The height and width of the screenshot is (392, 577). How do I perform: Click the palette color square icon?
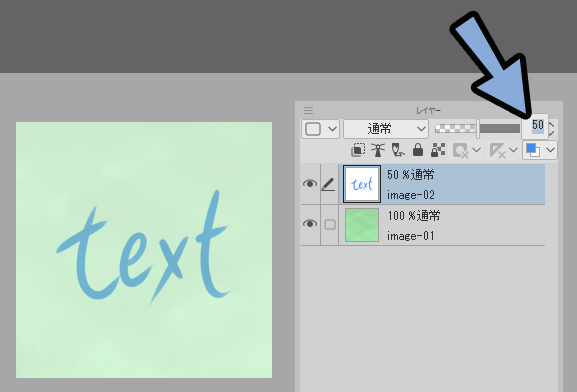click(313, 129)
